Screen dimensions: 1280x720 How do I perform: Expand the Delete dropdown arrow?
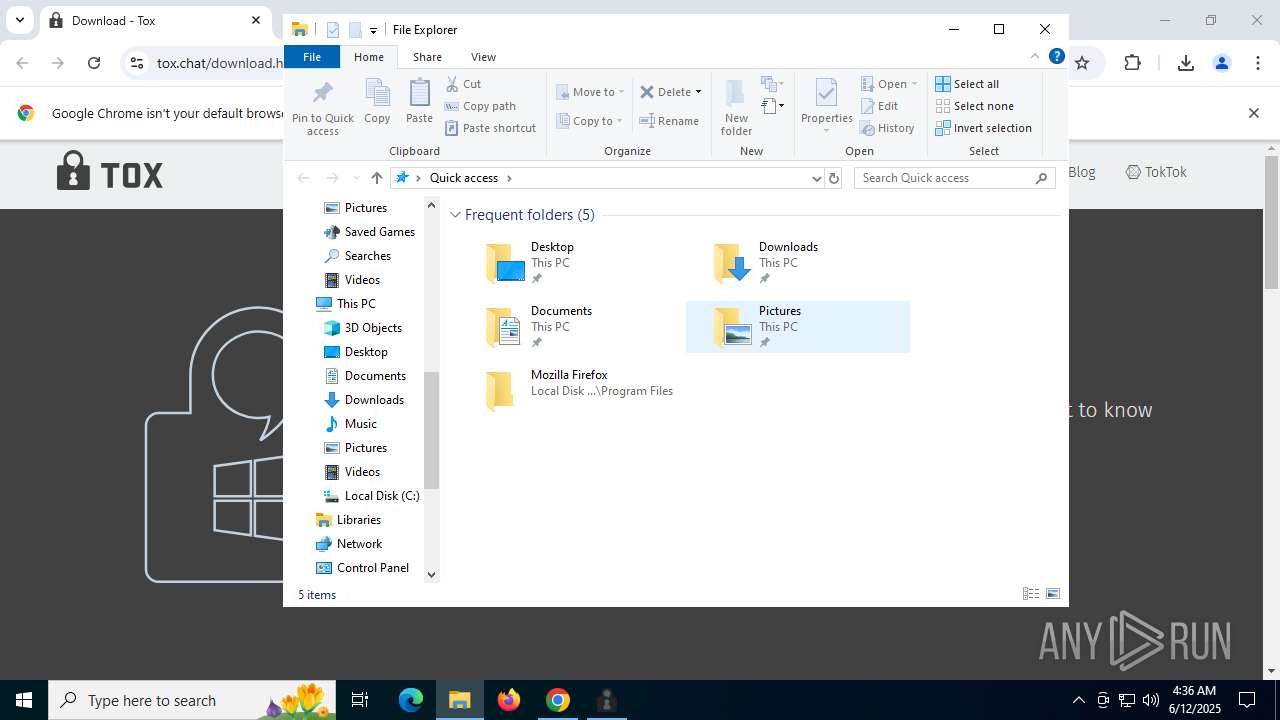[x=698, y=92]
